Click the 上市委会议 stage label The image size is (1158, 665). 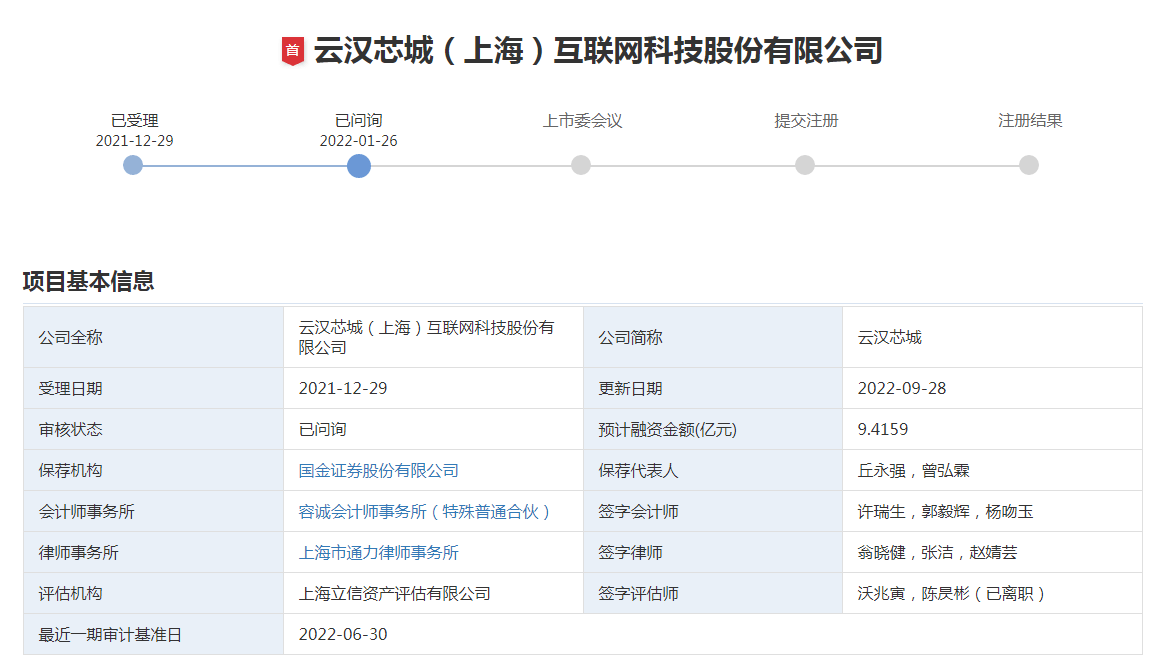coord(582,120)
